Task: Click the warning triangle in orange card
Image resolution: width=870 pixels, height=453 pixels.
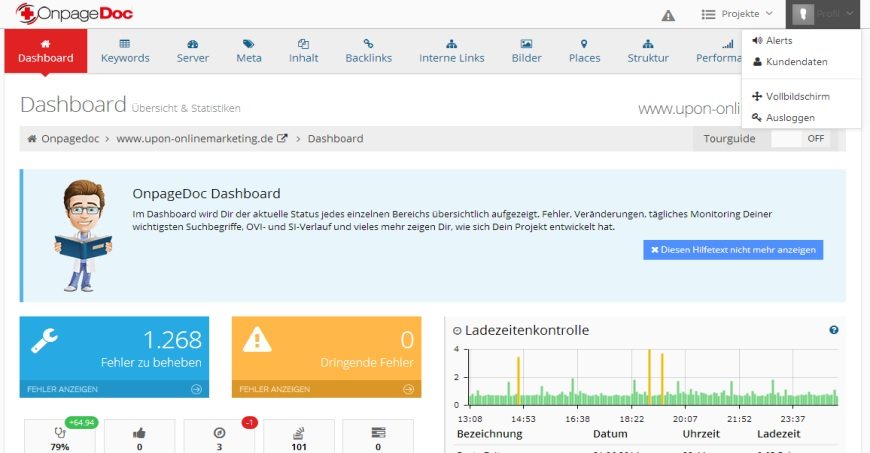Action: (257, 340)
